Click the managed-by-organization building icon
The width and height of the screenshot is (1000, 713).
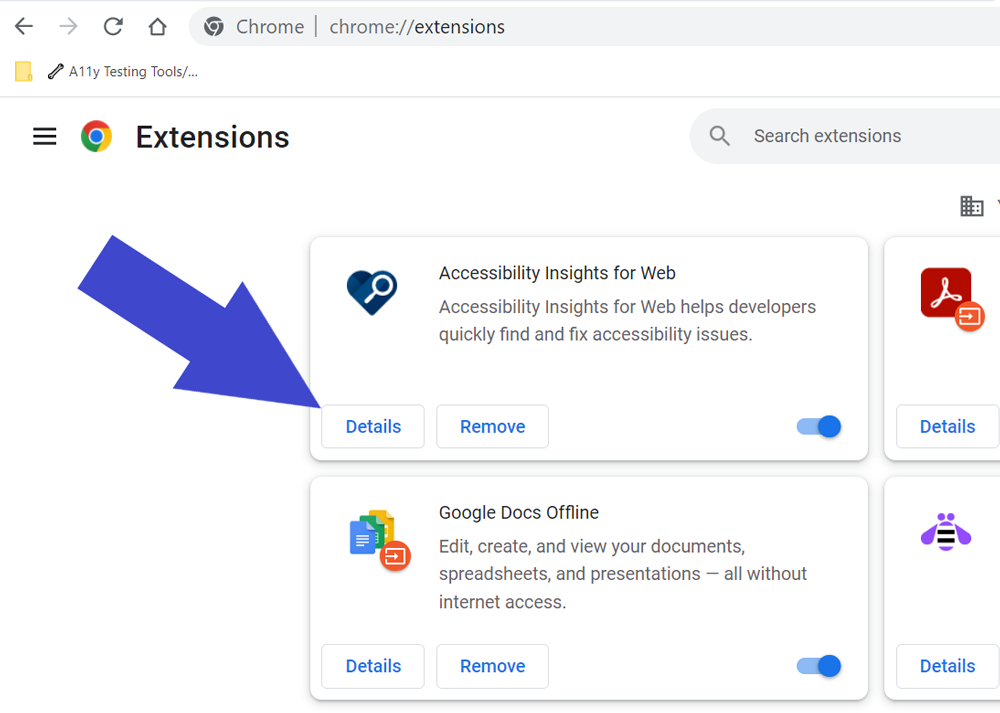click(971, 206)
